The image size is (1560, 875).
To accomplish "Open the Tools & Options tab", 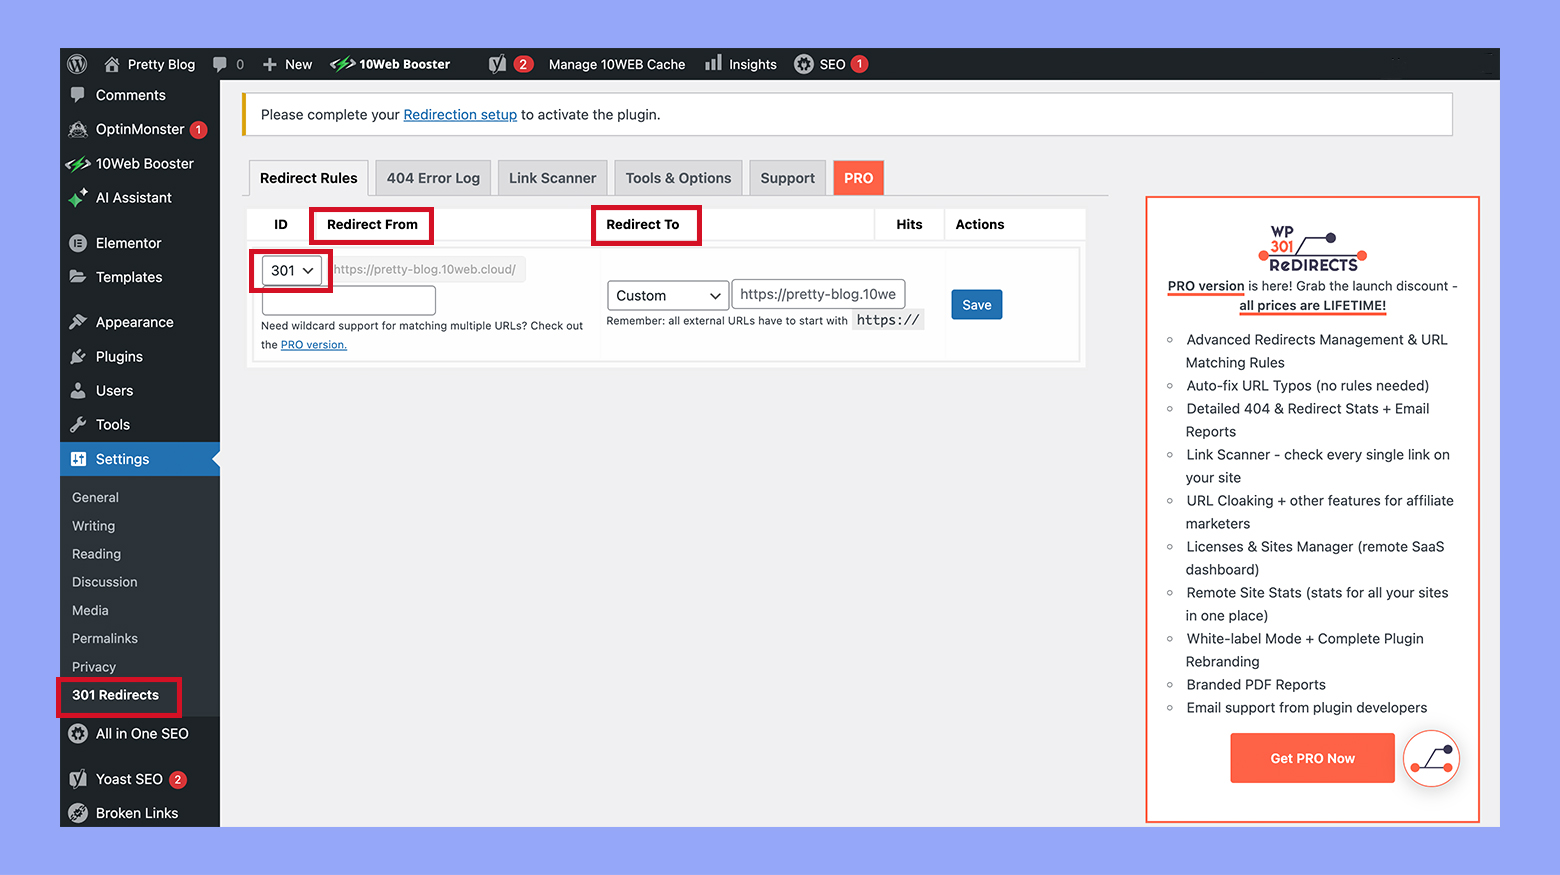I will (x=678, y=178).
